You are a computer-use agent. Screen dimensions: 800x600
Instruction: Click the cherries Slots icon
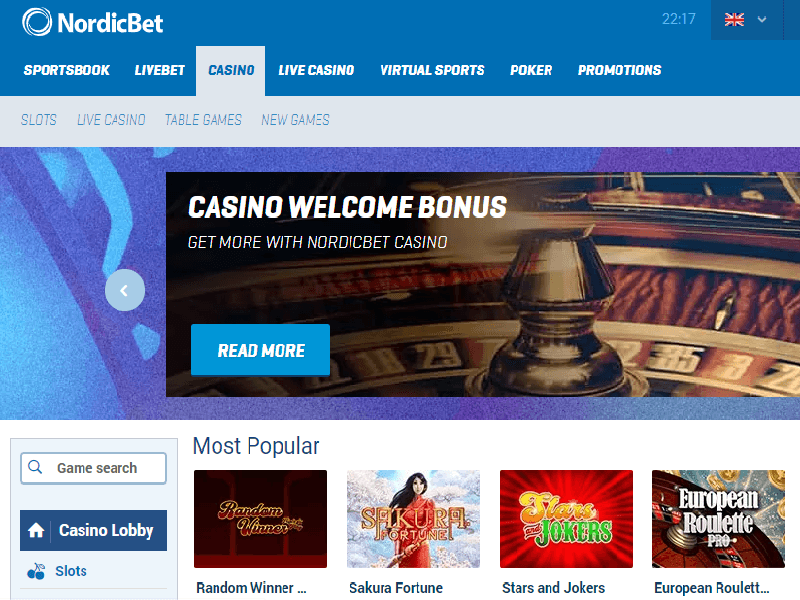(x=36, y=571)
